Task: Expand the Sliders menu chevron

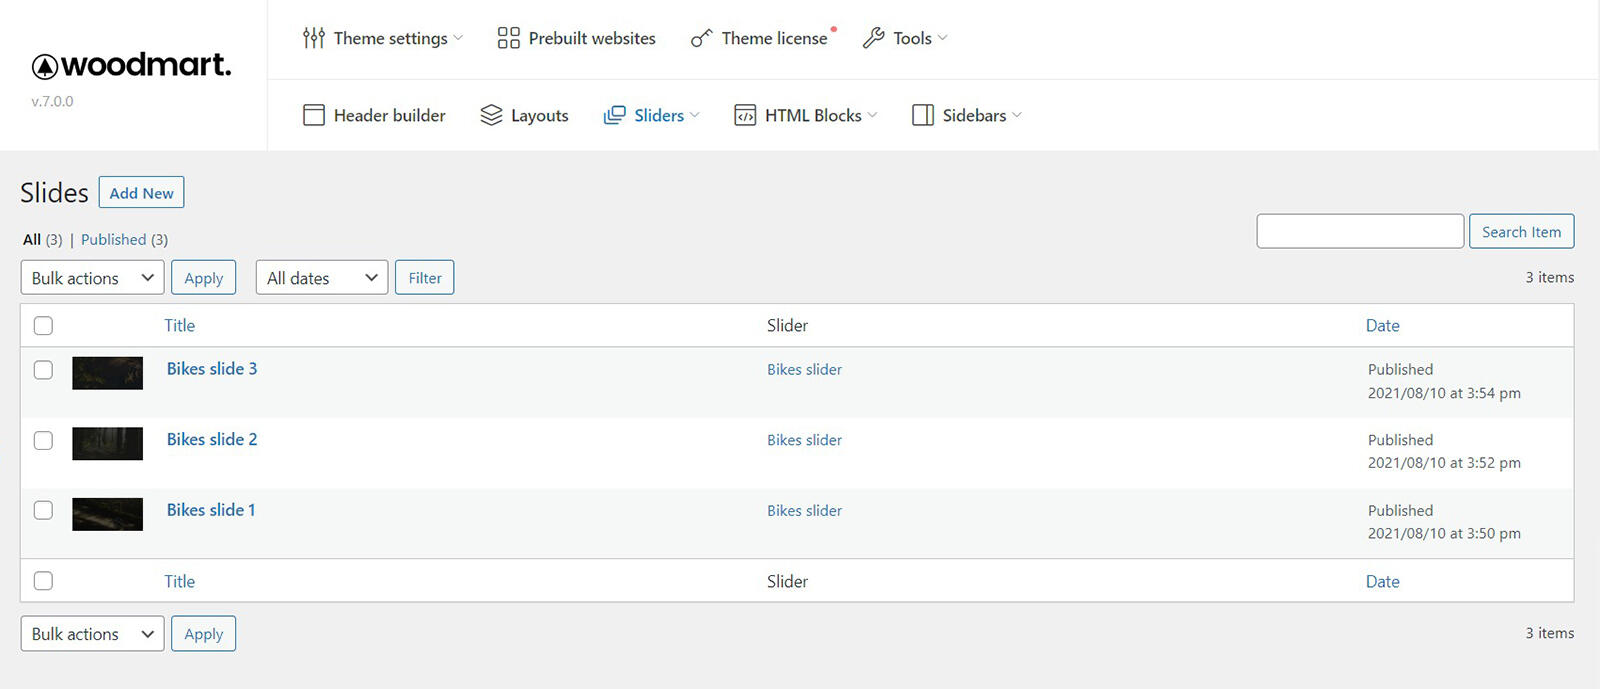Action: pyautogui.click(x=695, y=115)
